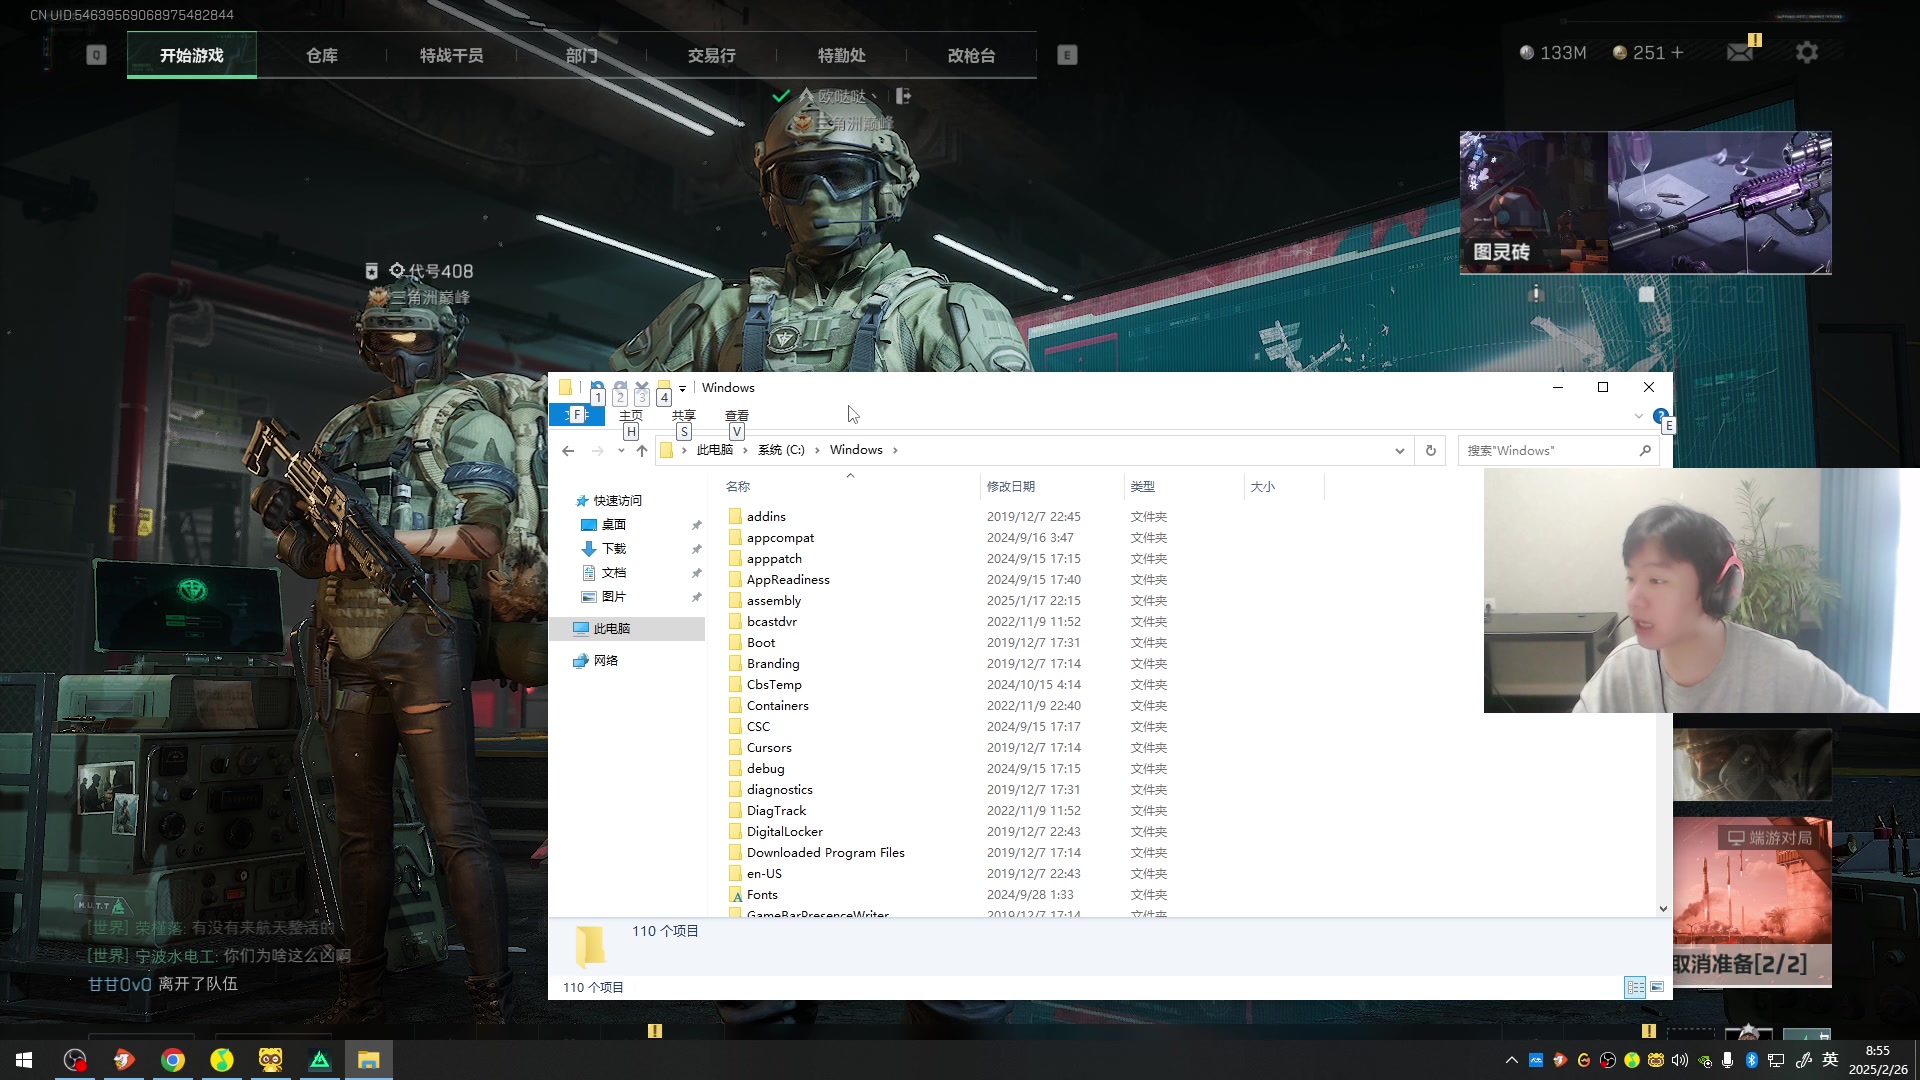The image size is (1920, 1080).
Task: Open the quick access toolbar customize dropdown
Action: 682,388
